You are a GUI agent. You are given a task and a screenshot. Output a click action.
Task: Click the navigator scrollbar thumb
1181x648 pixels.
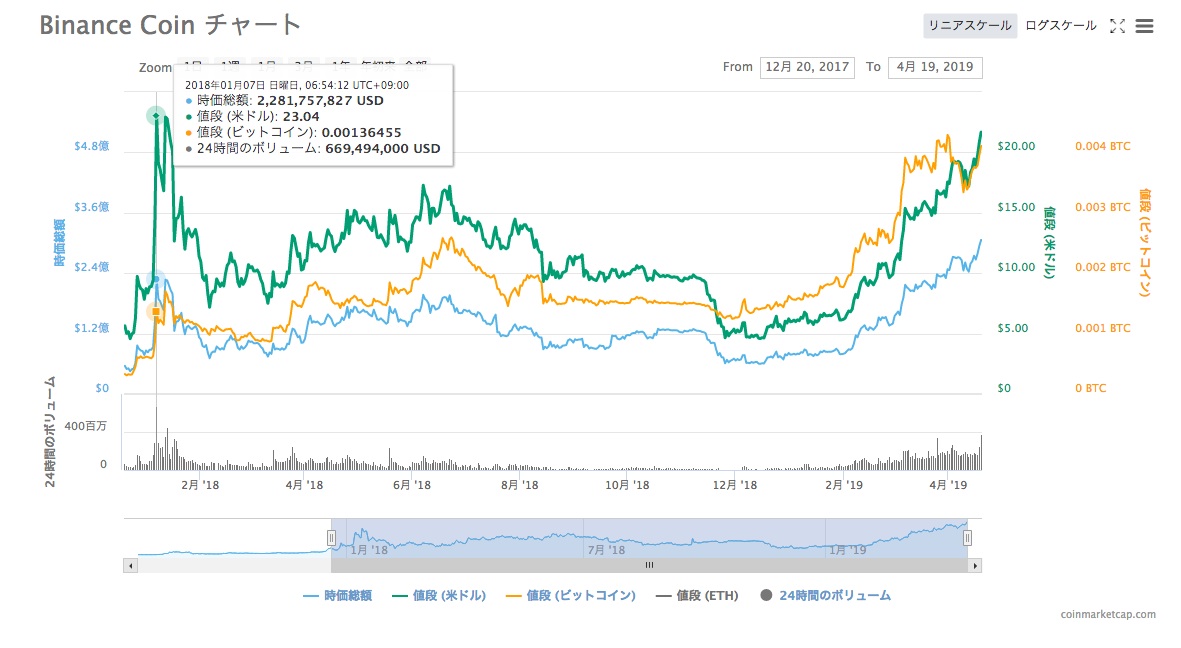[x=649, y=565]
